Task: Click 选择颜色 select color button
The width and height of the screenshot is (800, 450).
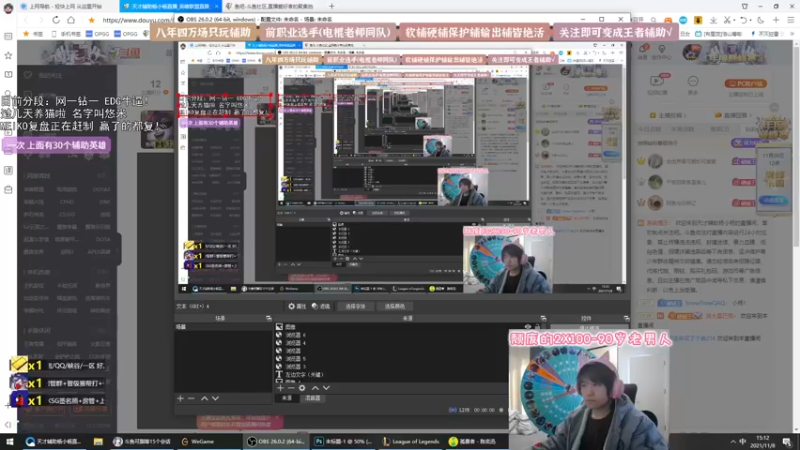Action: coord(394,306)
